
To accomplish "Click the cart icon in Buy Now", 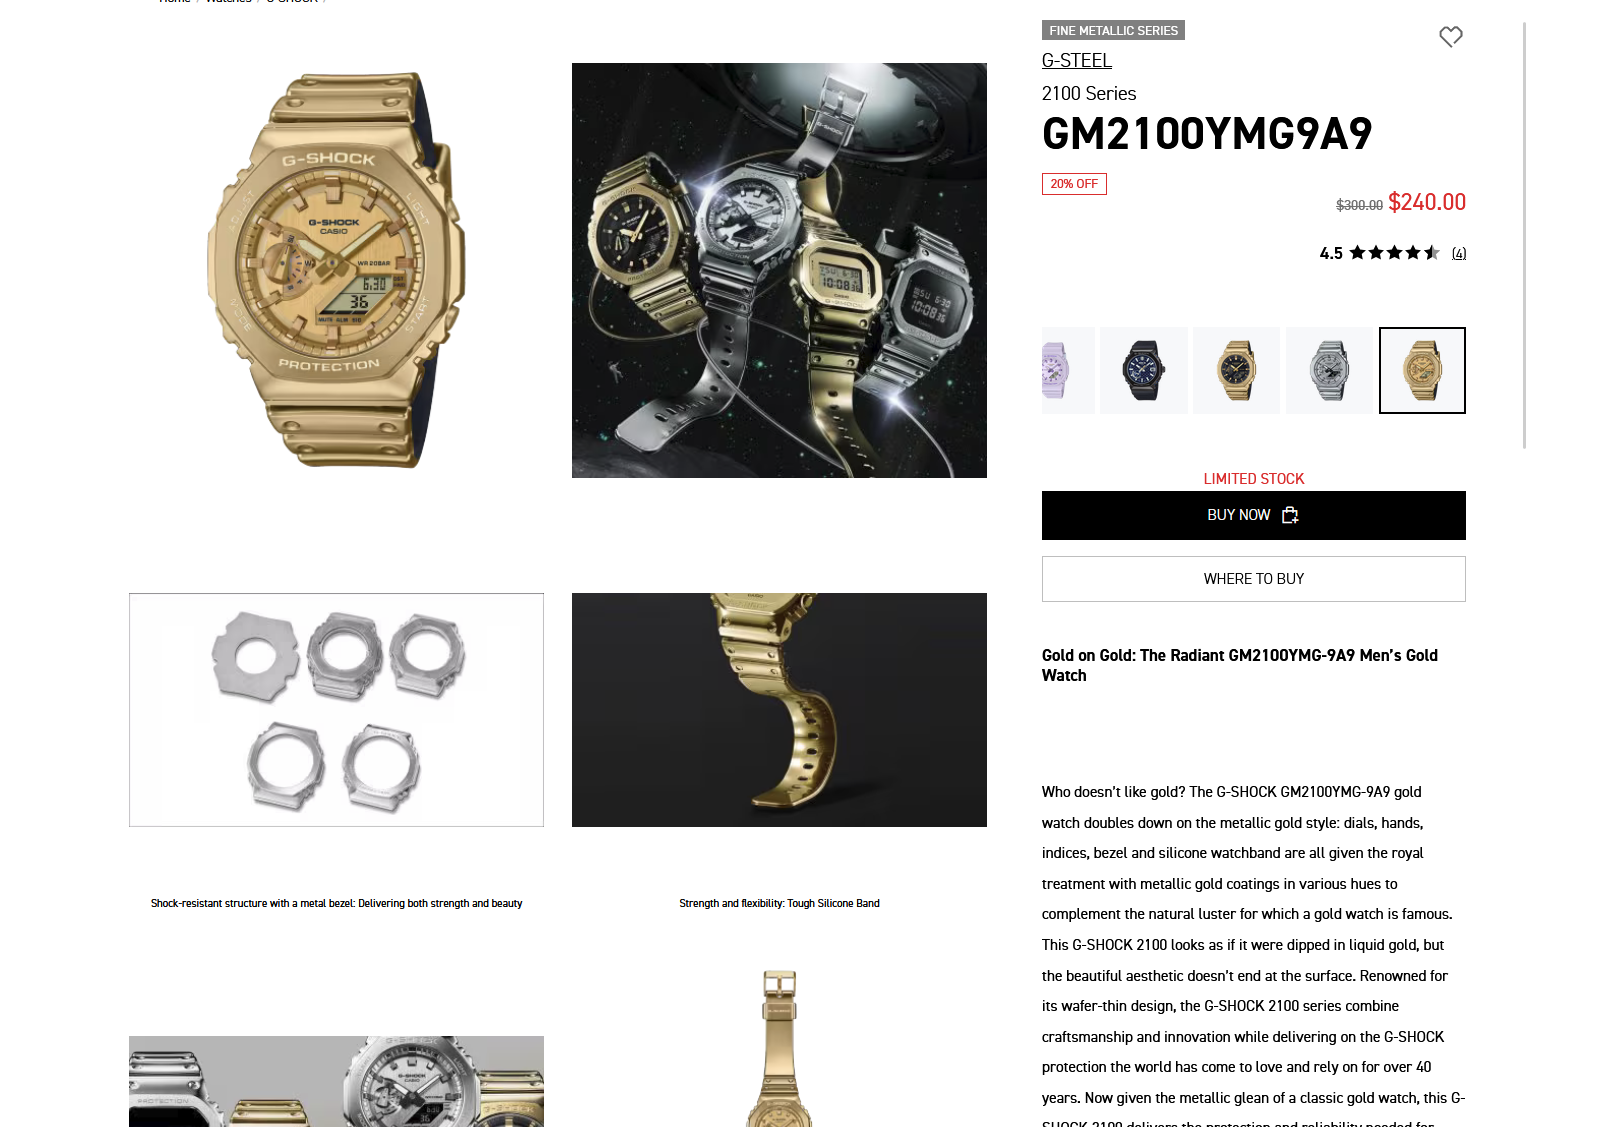I will point(1290,515).
